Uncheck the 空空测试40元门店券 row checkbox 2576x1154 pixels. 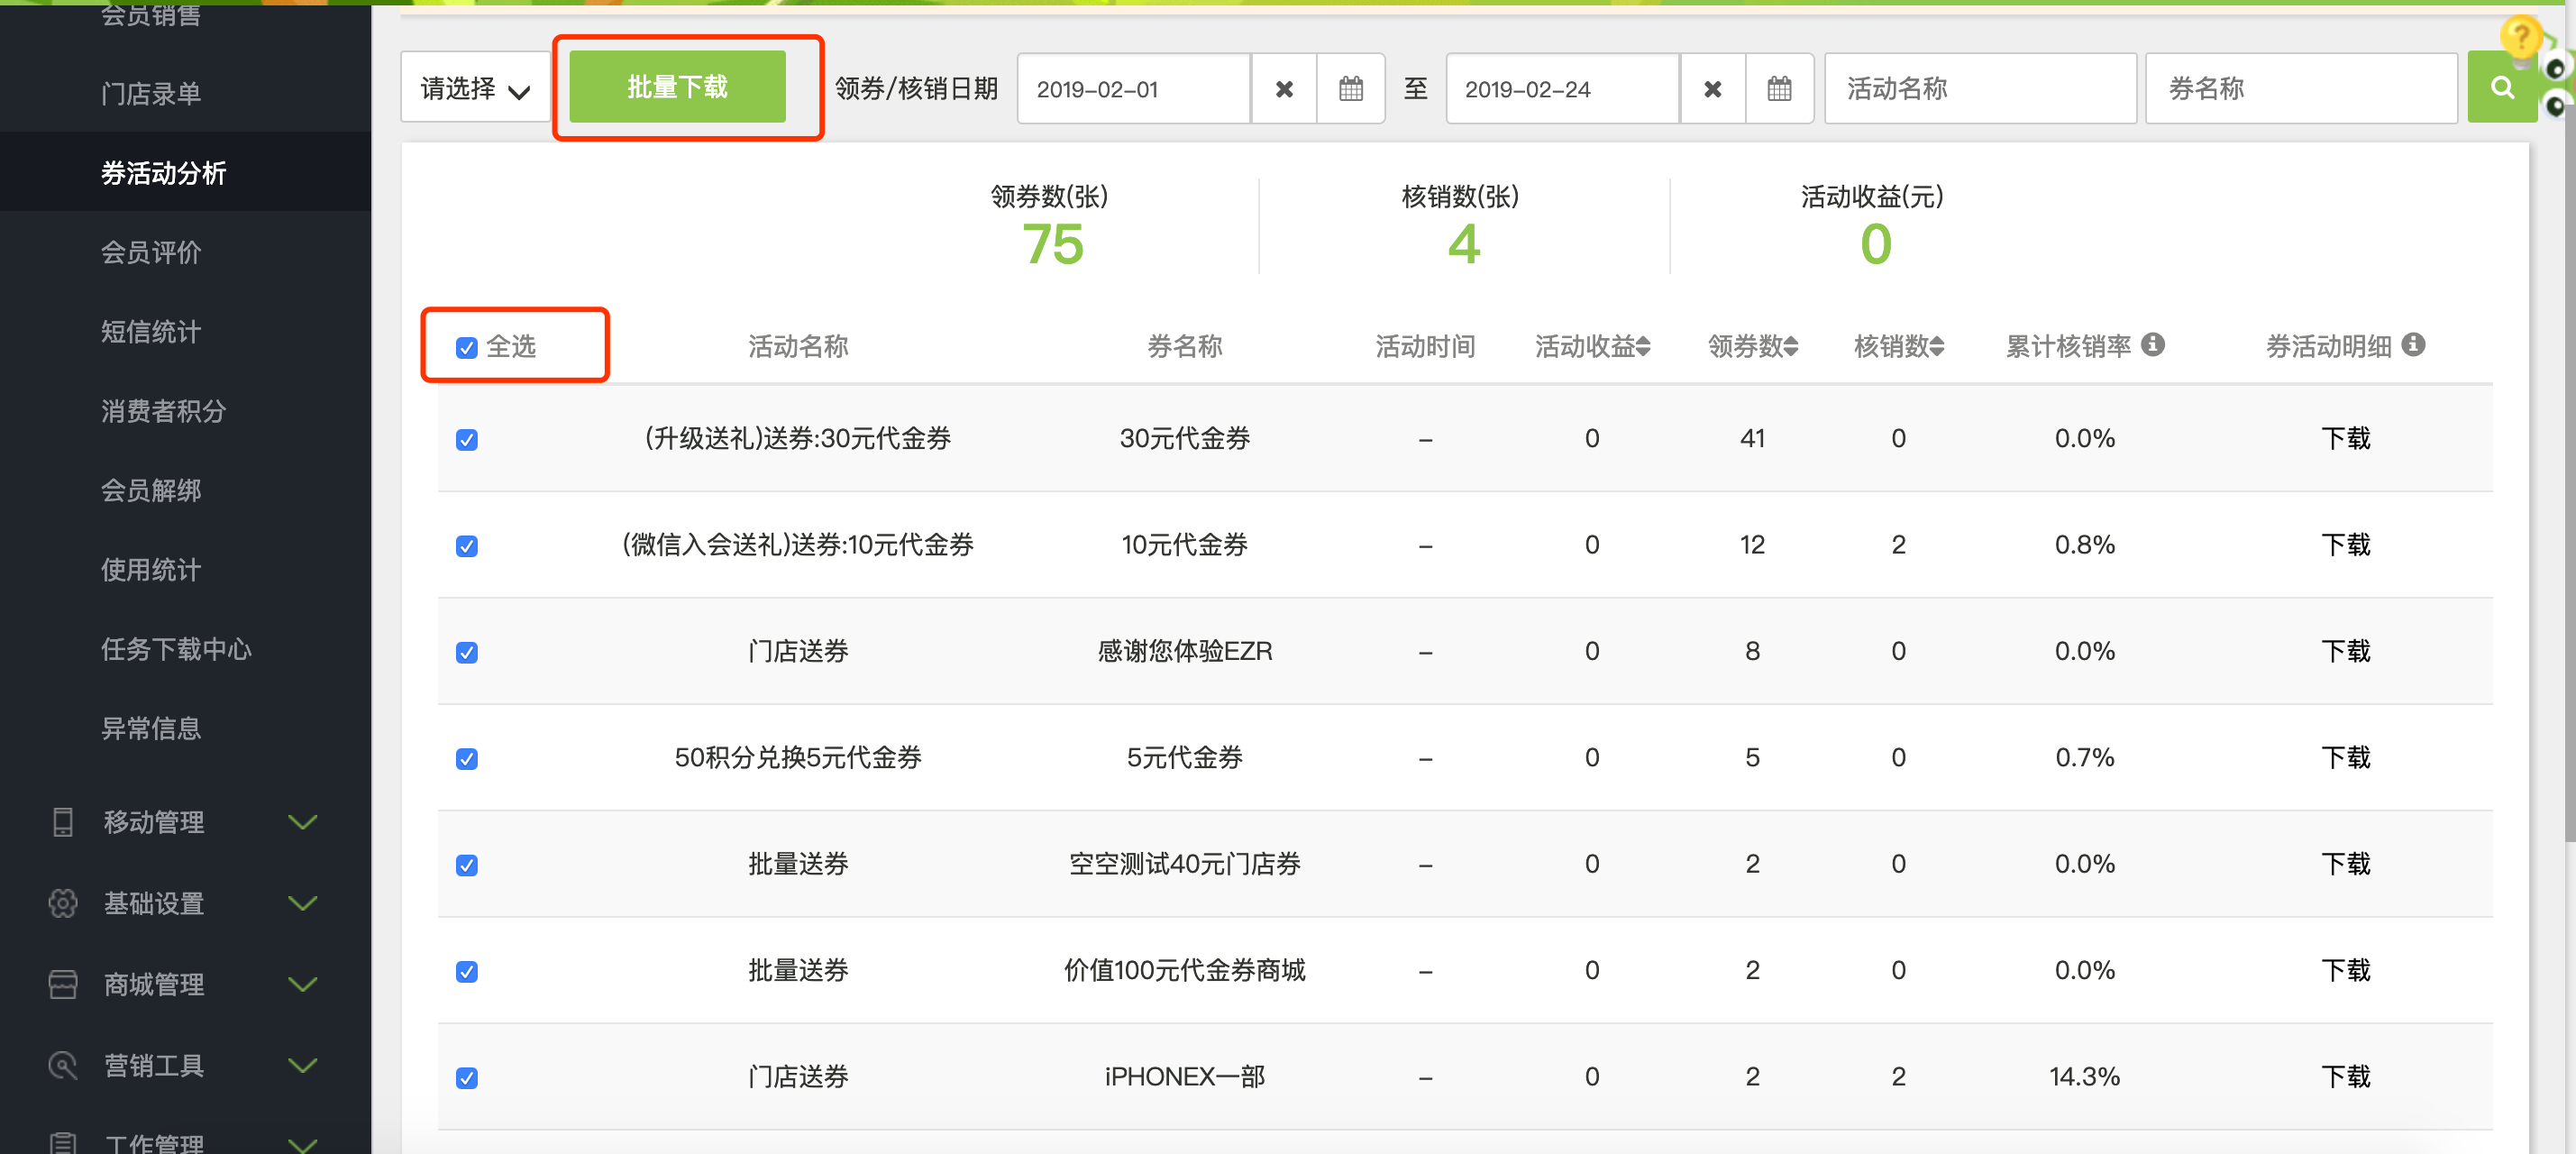[466, 865]
